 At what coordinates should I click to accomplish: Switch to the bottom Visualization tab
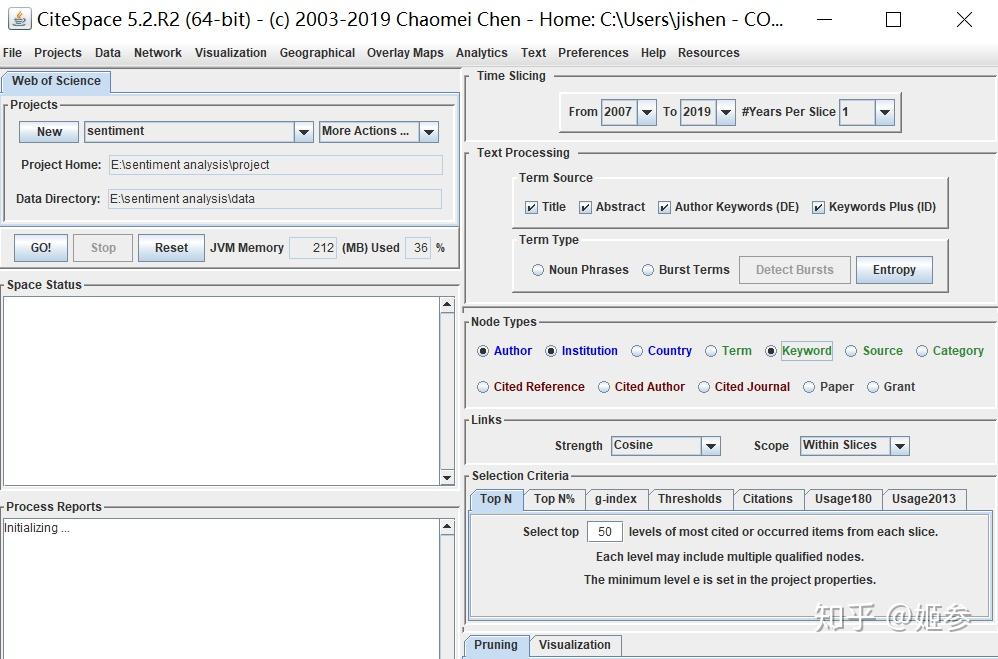(x=575, y=645)
